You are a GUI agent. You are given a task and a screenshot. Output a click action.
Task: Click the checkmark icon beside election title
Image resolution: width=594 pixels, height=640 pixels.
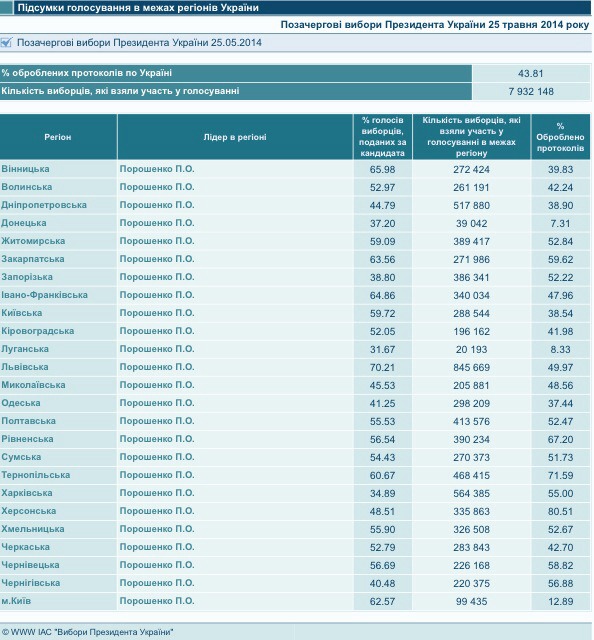[x=7, y=42]
